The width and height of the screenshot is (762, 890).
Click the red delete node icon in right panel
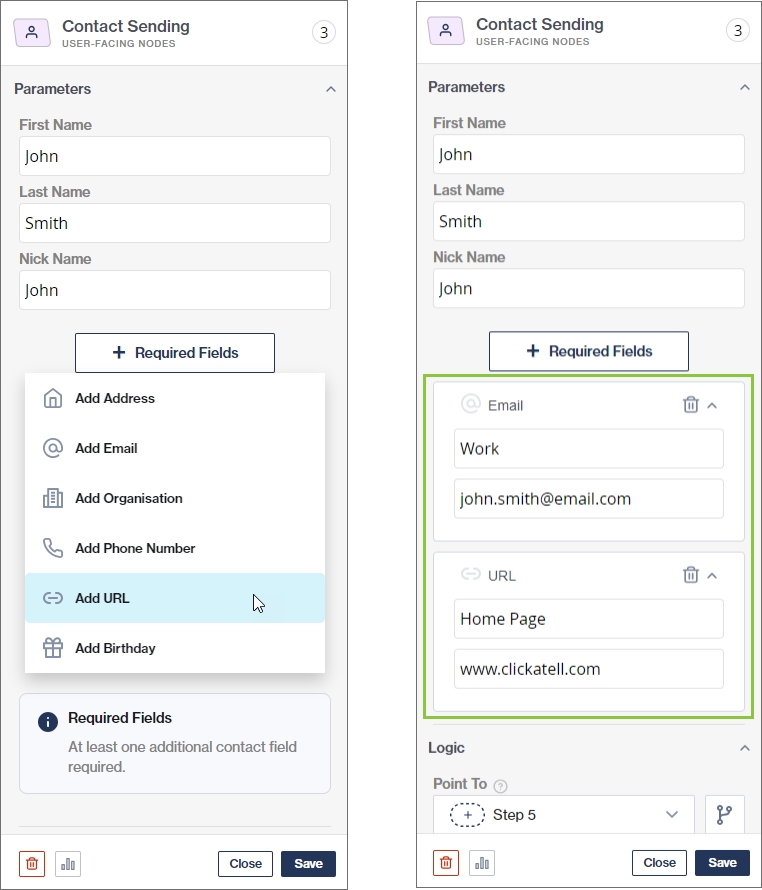(446, 863)
